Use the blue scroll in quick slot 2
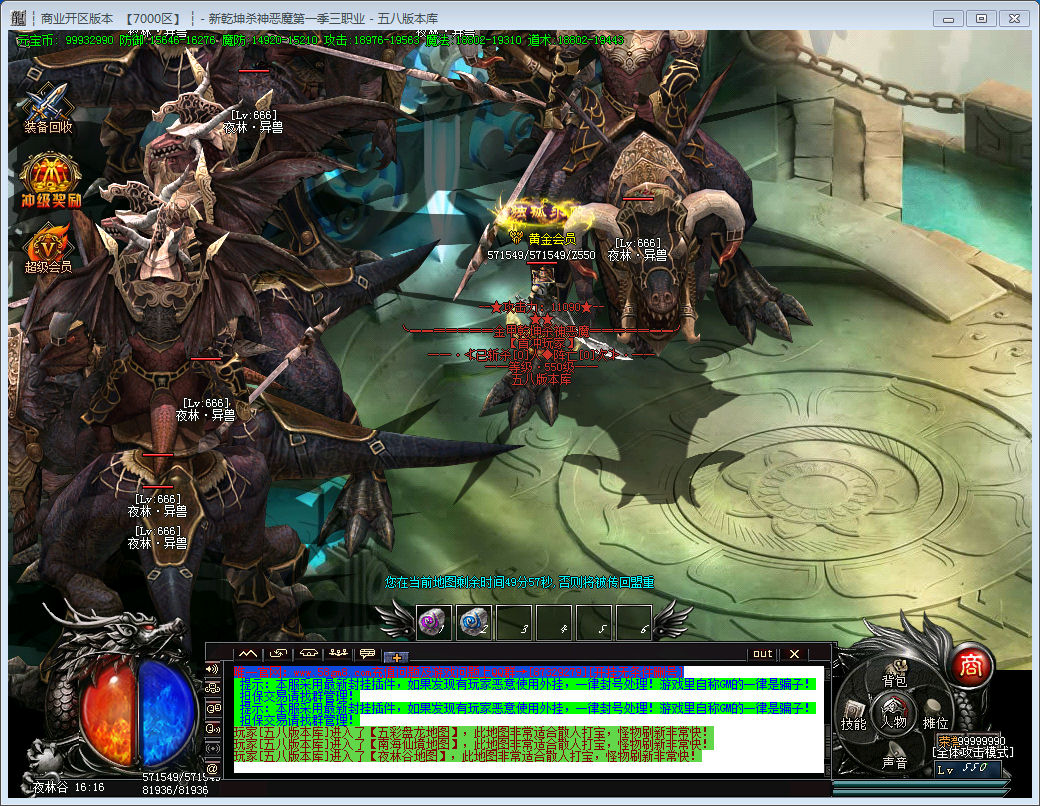 pyautogui.click(x=474, y=622)
